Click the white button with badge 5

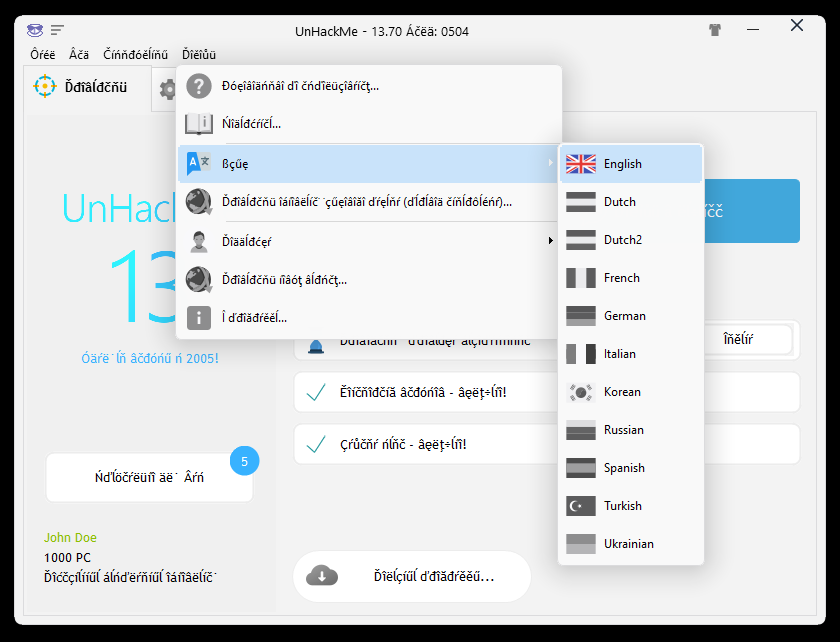point(149,477)
